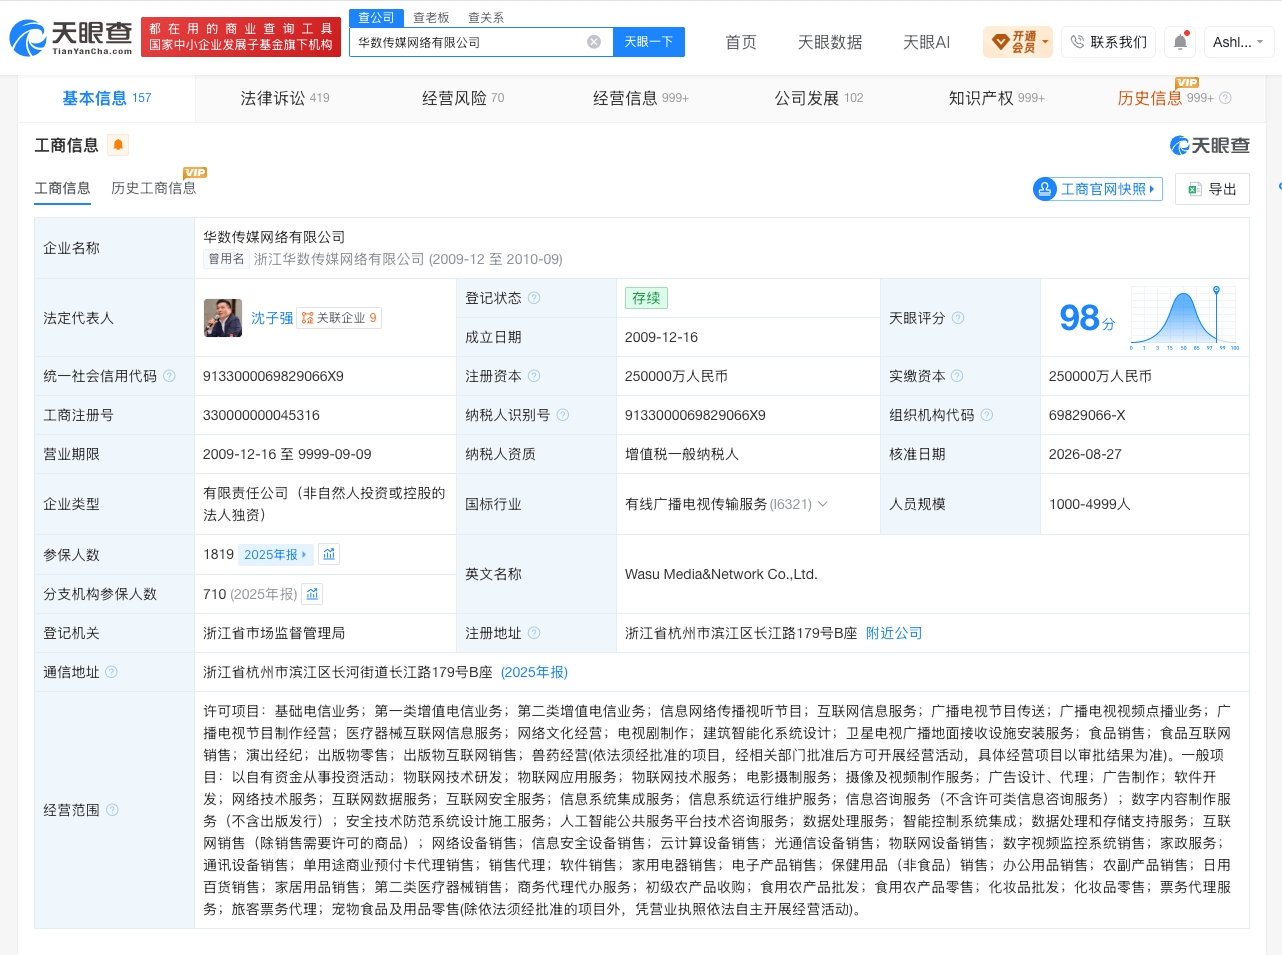This screenshot has height=955, width=1282.
Task: Open the (2025年报) link beside 通信地址
Action: click(534, 672)
